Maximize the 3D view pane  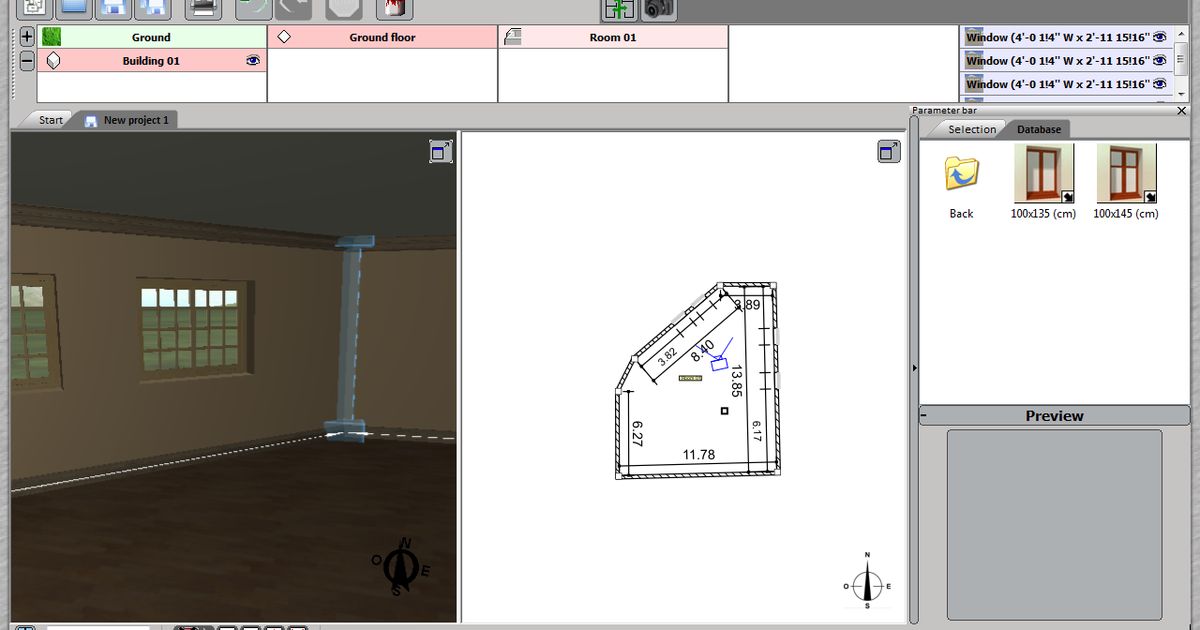(x=440, y=151)
